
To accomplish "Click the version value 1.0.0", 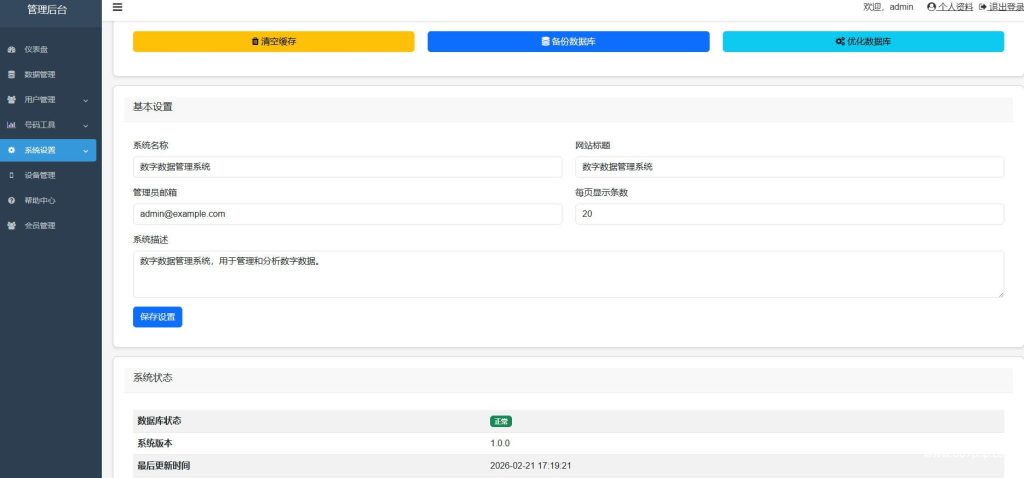I will 500,443.
